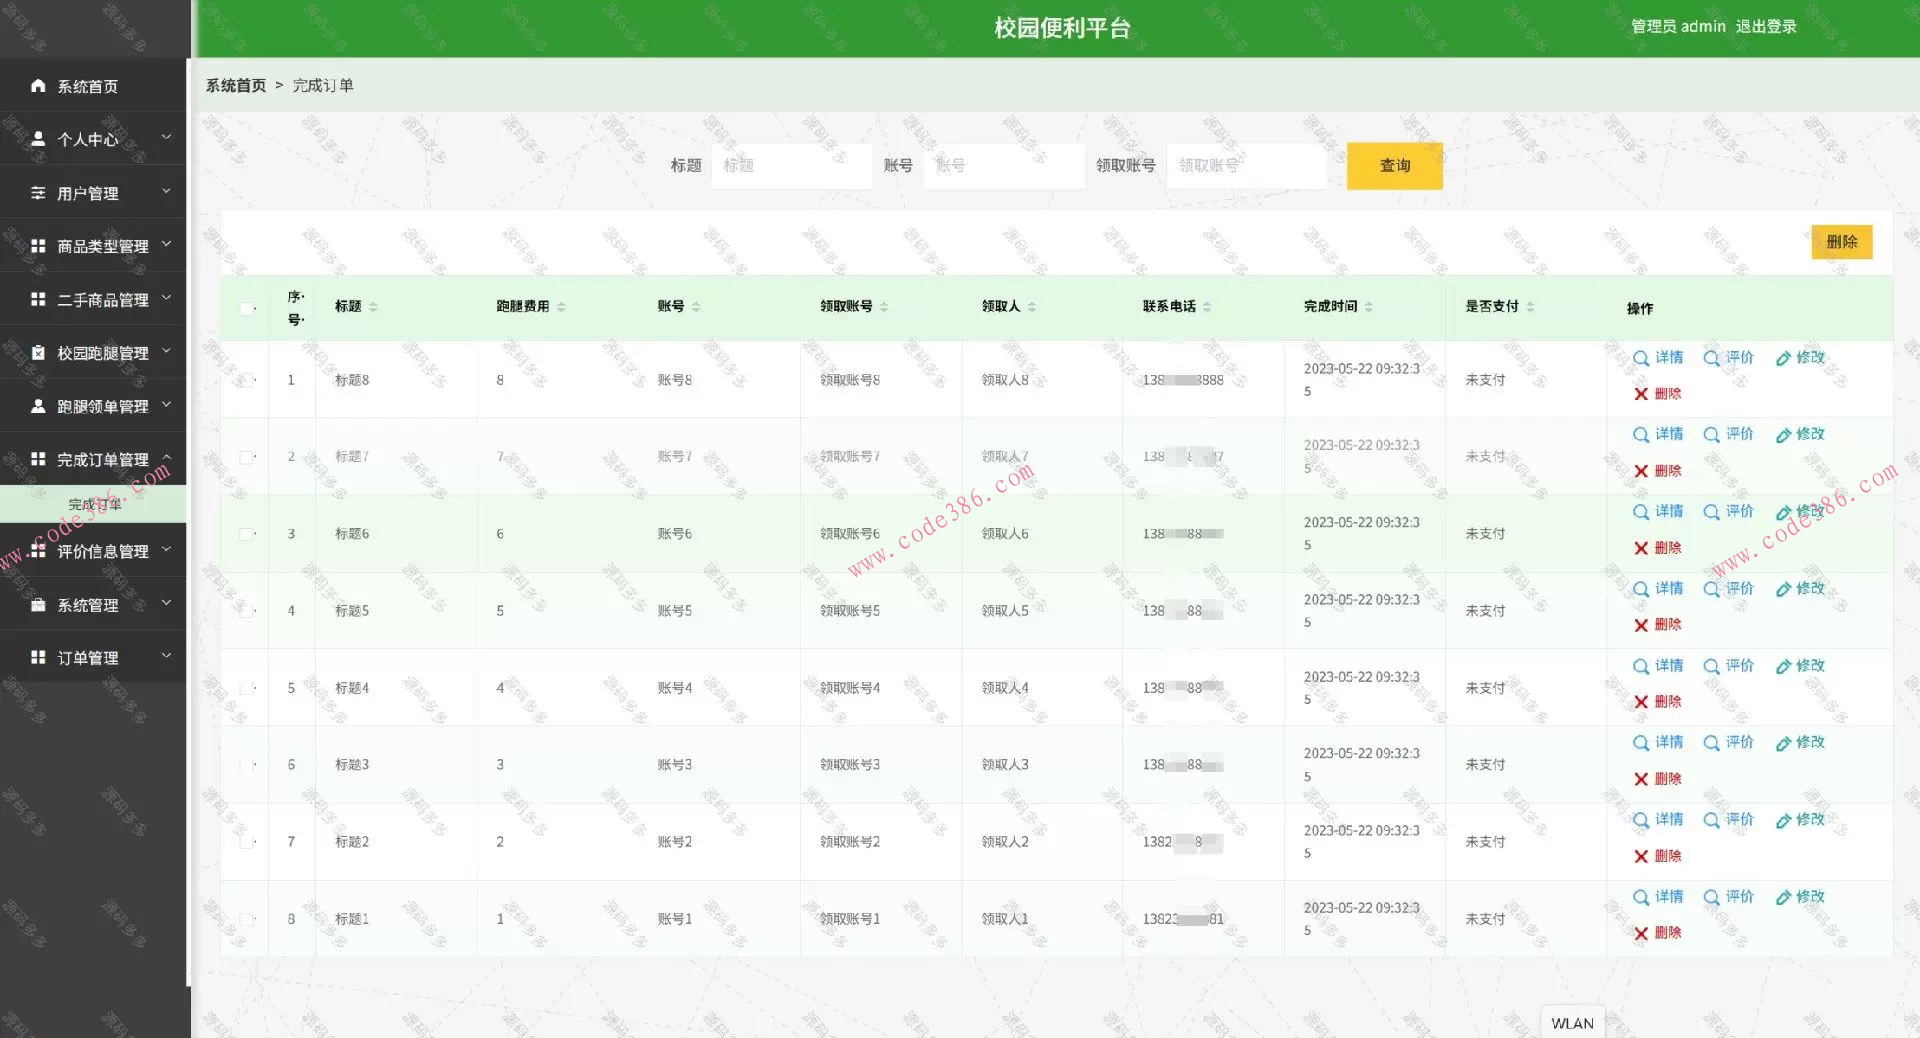Sort the table by 领取账号 column arrows
1920x1038 pixels.
point(884,307)
